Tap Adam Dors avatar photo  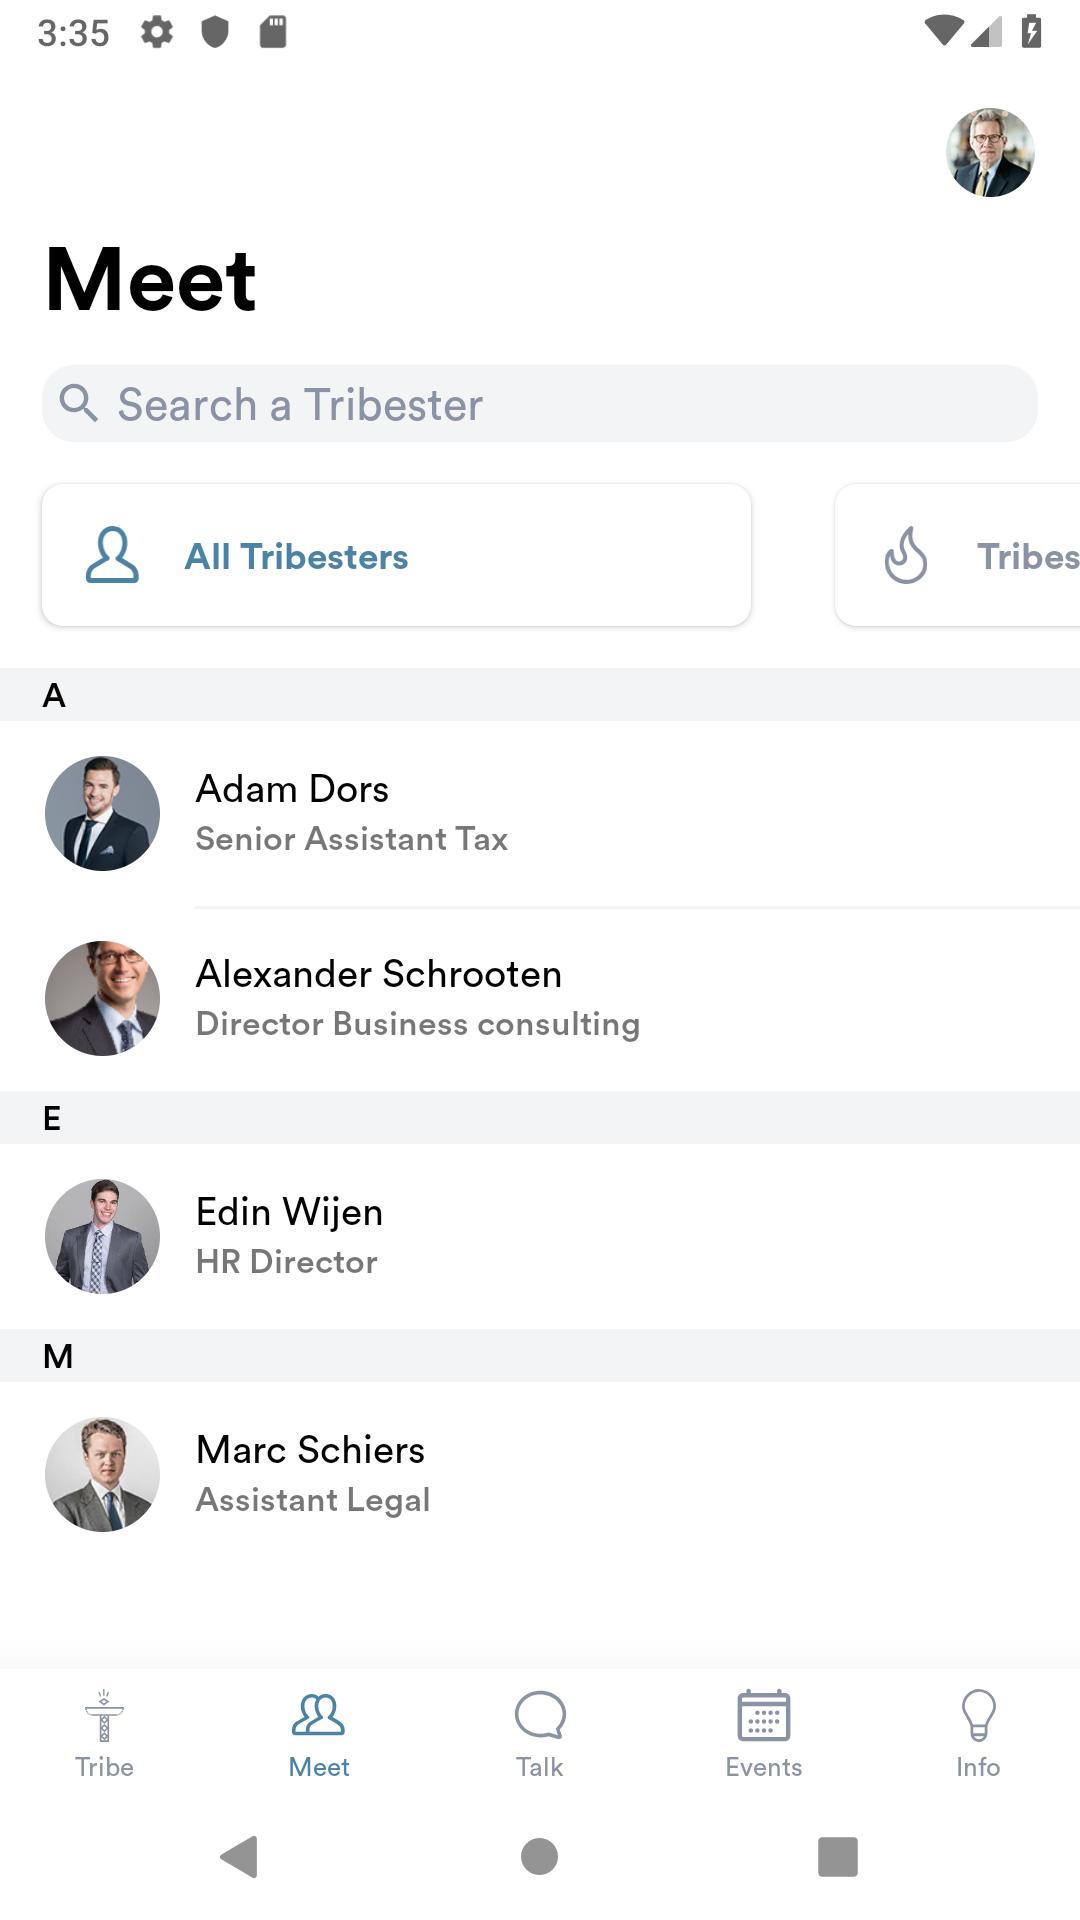click(x=102, y=813)
